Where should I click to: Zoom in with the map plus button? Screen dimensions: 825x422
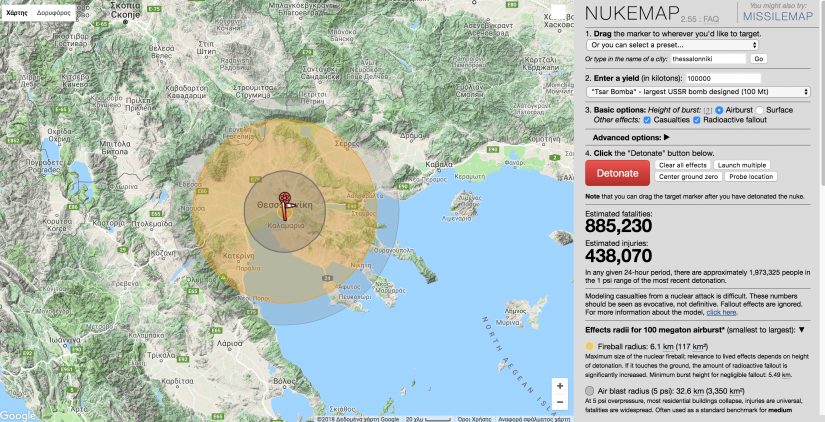558,387
